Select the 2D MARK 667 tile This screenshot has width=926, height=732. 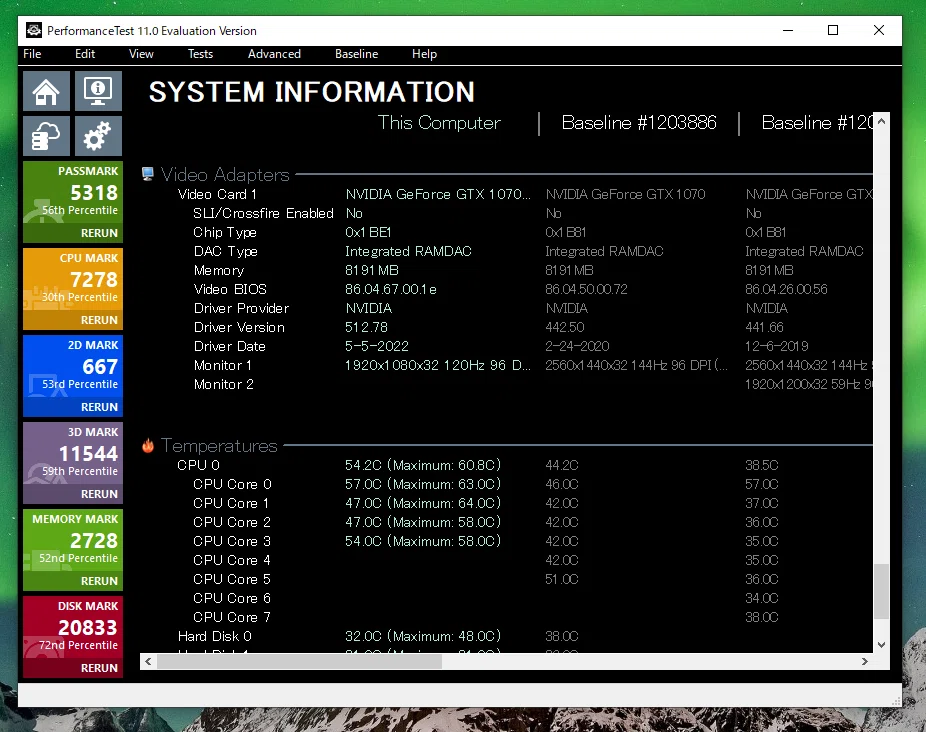73,375
